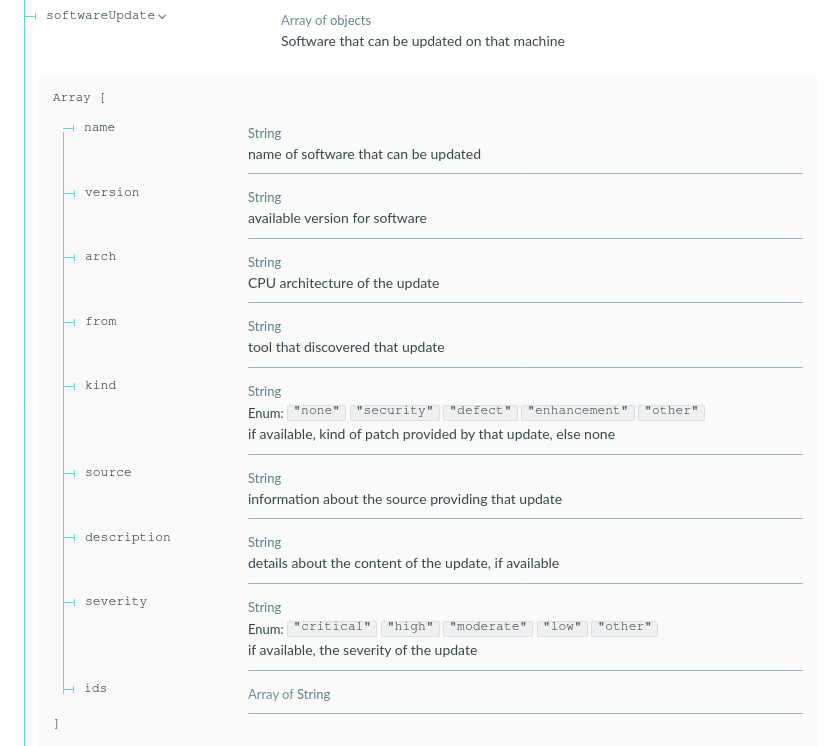Select the description property label
Viewport: 828px width, 746px height.
127,537
